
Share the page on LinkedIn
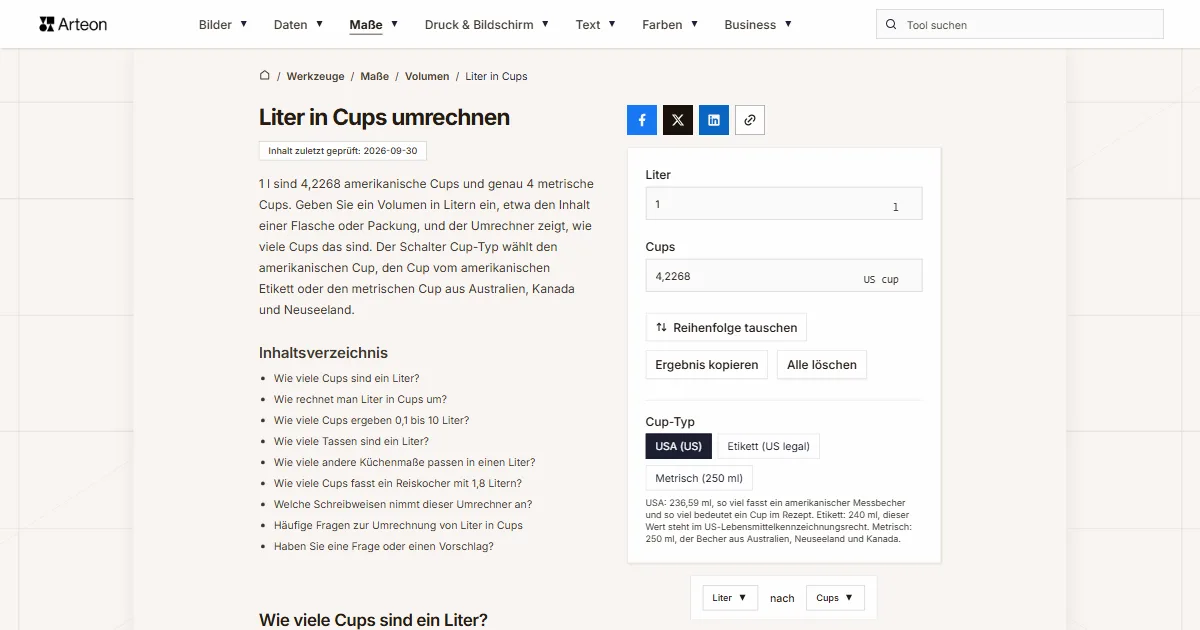coord(714,120)
